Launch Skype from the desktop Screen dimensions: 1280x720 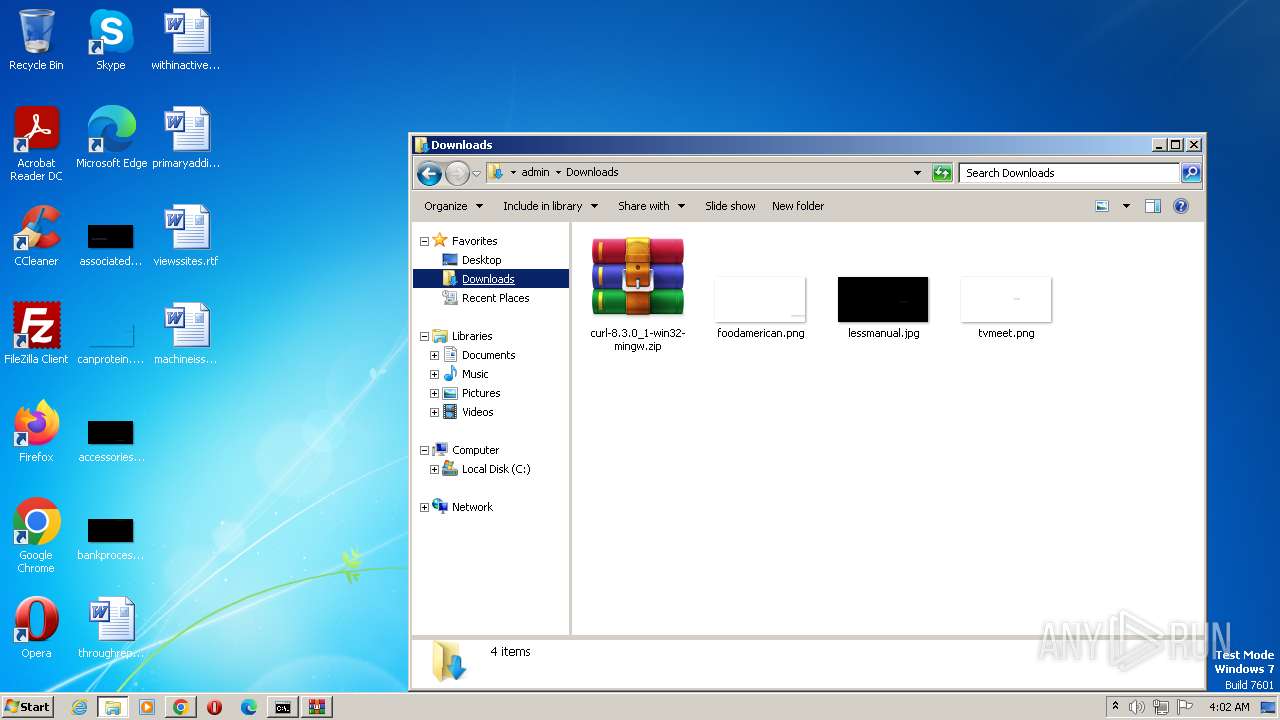(x=110, y=40)
